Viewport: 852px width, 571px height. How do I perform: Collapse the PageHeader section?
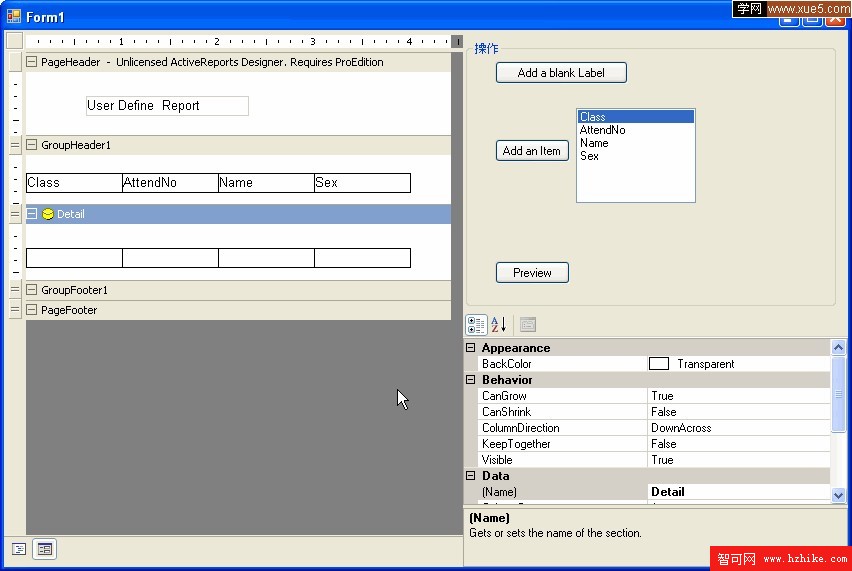[32, 62]
